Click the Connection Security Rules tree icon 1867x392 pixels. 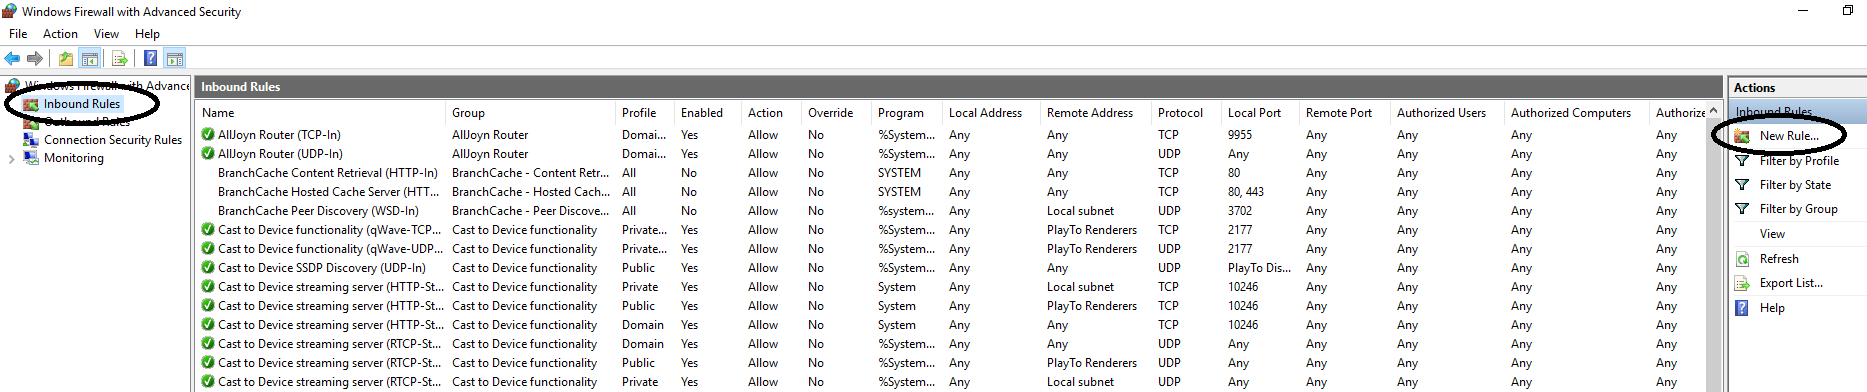[31, 140]
